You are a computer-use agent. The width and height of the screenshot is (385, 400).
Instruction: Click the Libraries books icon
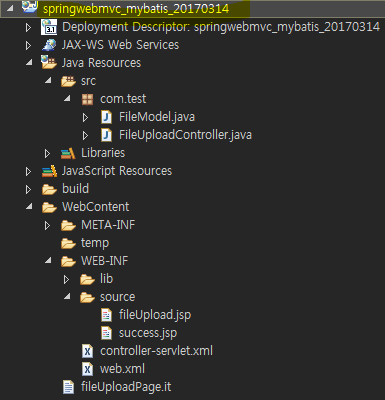[x=68, y=153]
